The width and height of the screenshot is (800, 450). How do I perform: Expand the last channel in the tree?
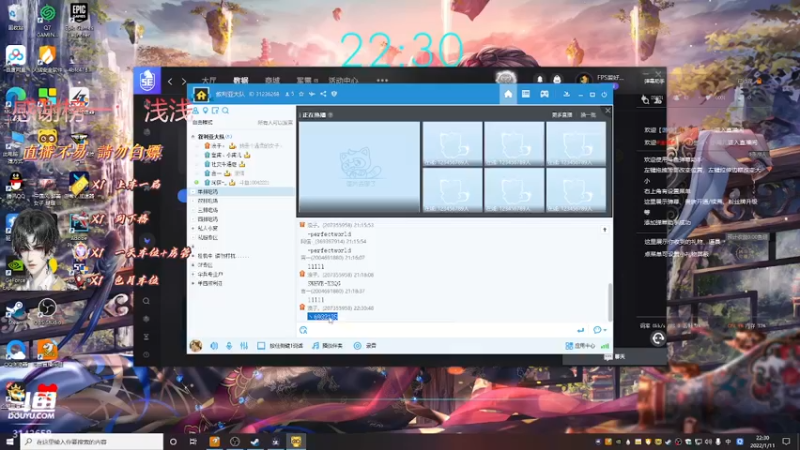(x=193, y=284)
